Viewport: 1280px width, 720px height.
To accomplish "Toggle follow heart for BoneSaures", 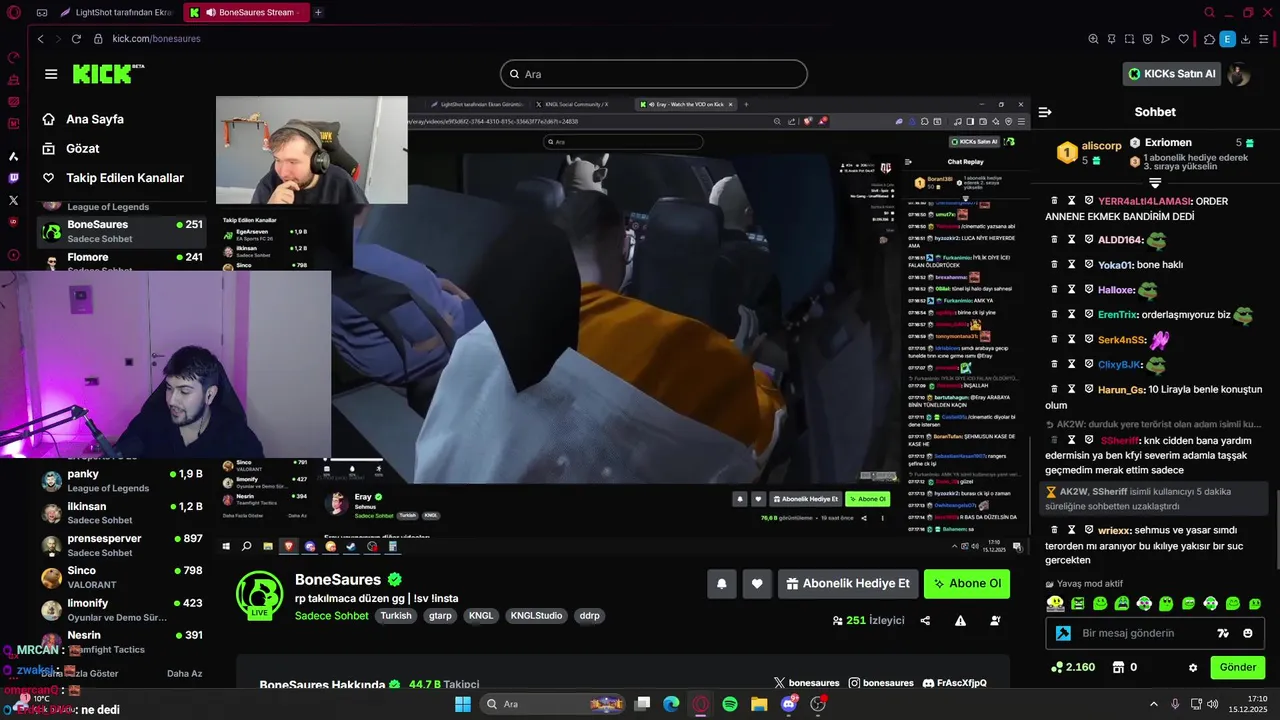I will coord(757,584).
